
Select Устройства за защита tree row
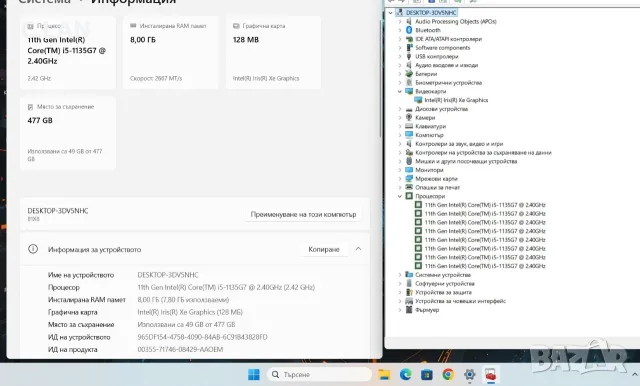(443, 292)
